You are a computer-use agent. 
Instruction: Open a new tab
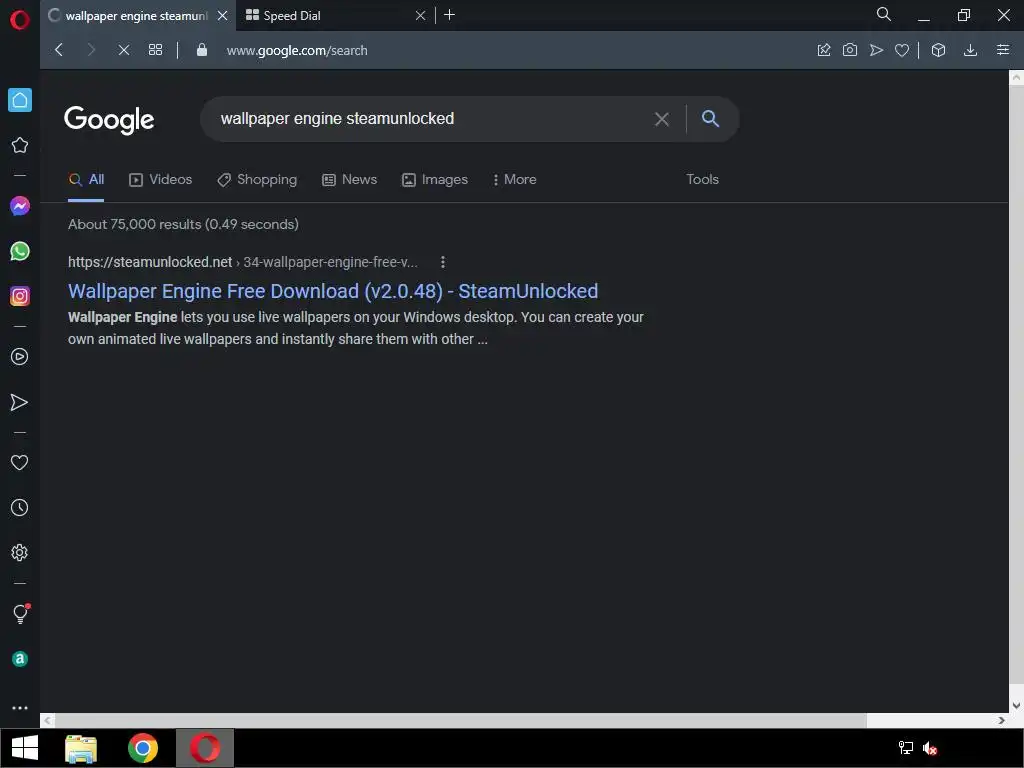[x=449, y=15]
